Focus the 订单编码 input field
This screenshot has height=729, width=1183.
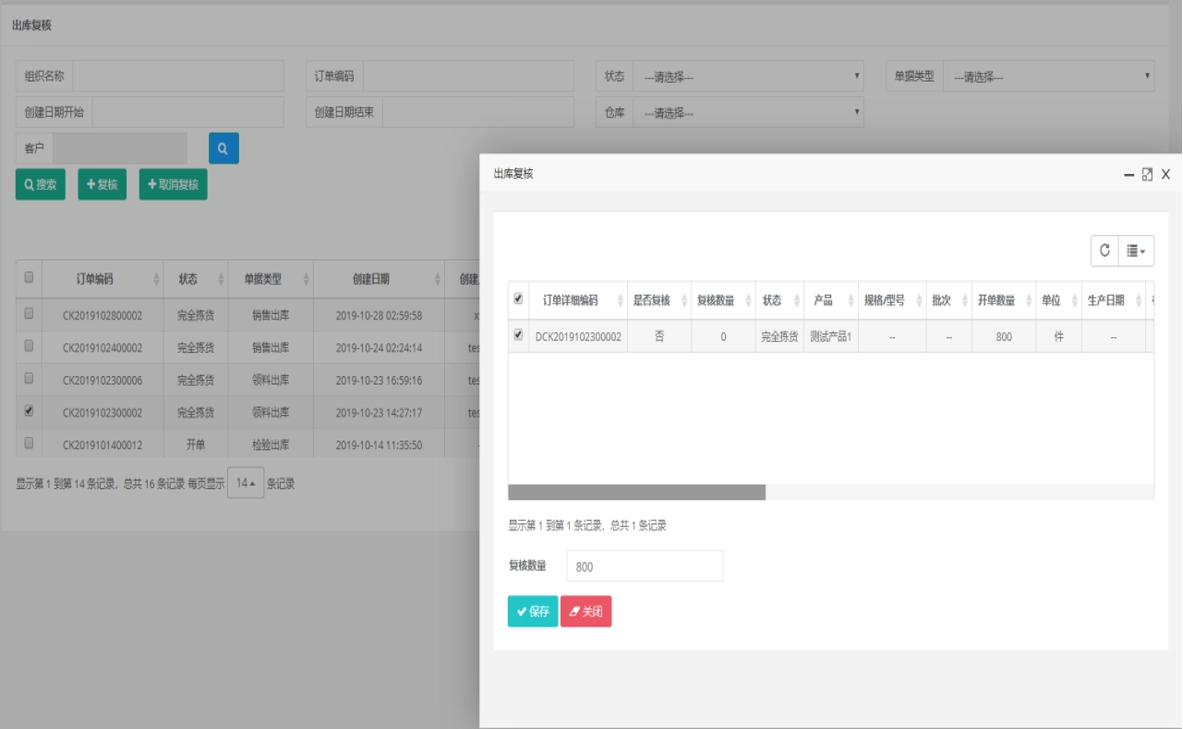click(469, 76)
